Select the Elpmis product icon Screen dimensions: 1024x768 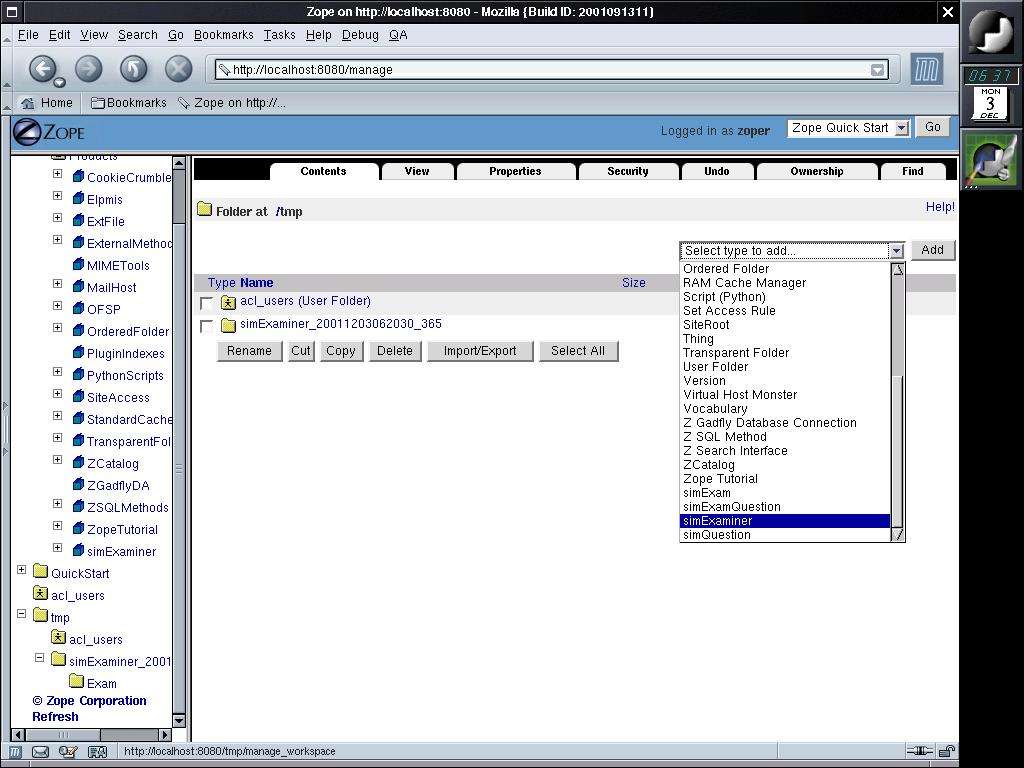tap(78, 199)
